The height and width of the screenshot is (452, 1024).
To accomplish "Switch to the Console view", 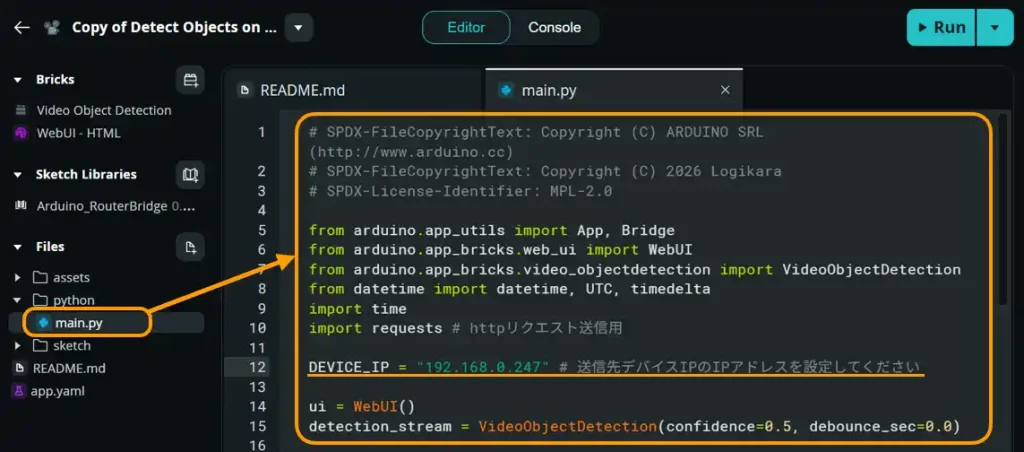I will (x=554, y=27).
